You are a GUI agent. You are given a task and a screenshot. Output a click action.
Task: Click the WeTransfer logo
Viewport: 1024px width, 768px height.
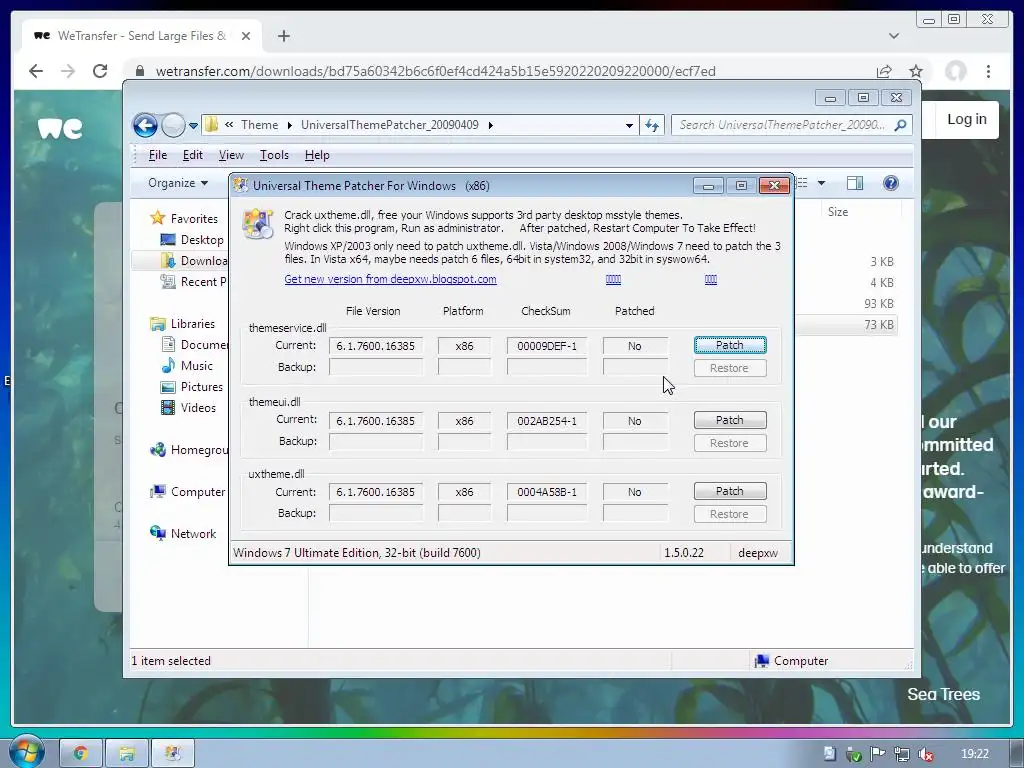click(60, 128)
